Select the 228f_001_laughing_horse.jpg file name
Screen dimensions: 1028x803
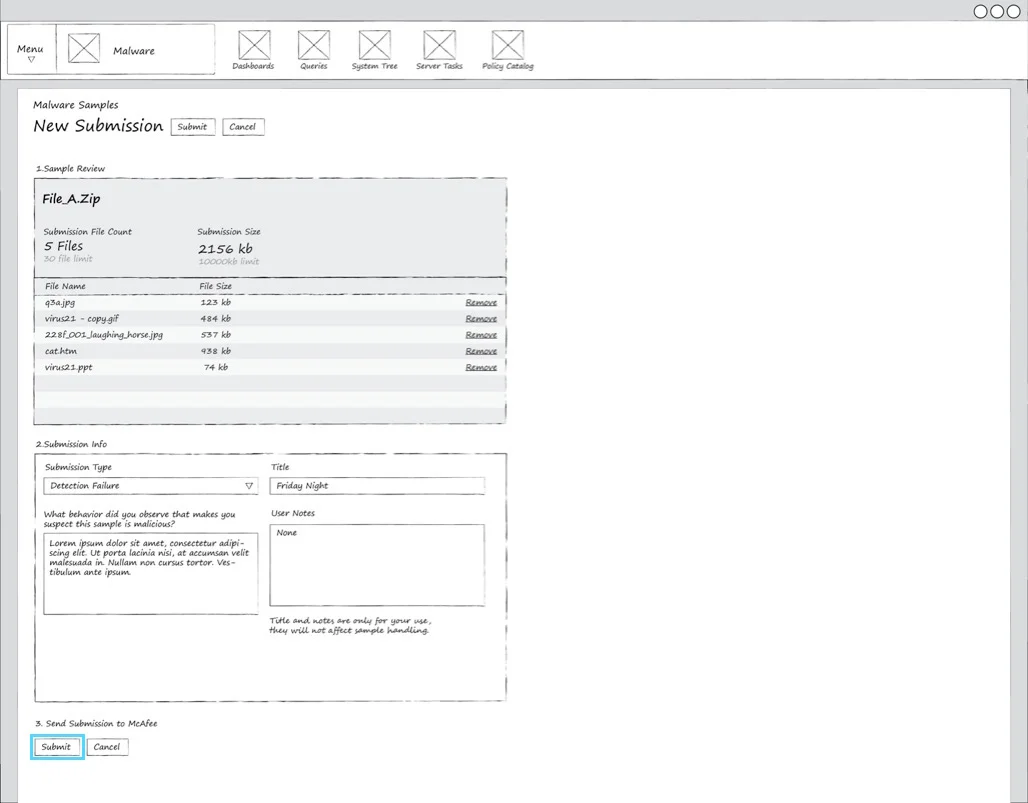pyautogui.click(x=104, y=335)
